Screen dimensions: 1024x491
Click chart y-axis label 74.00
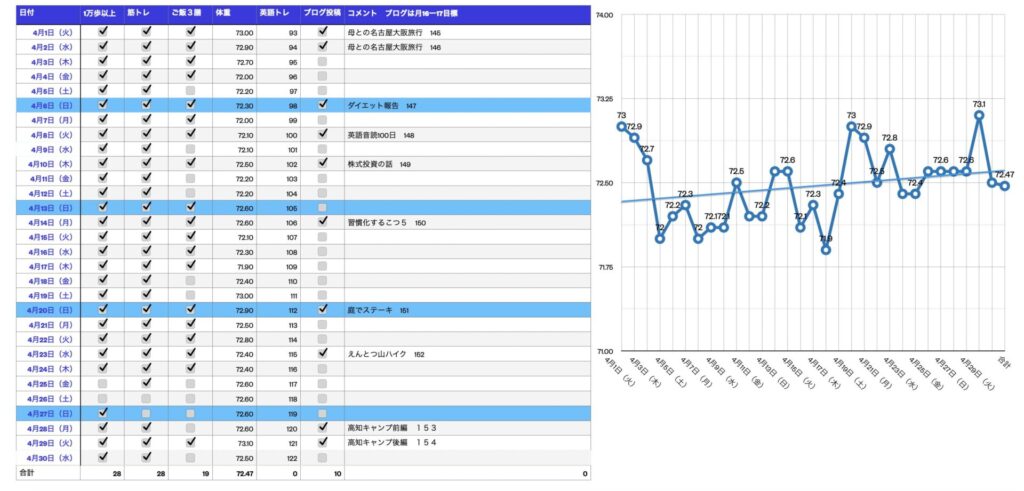(x=605, y=14)
